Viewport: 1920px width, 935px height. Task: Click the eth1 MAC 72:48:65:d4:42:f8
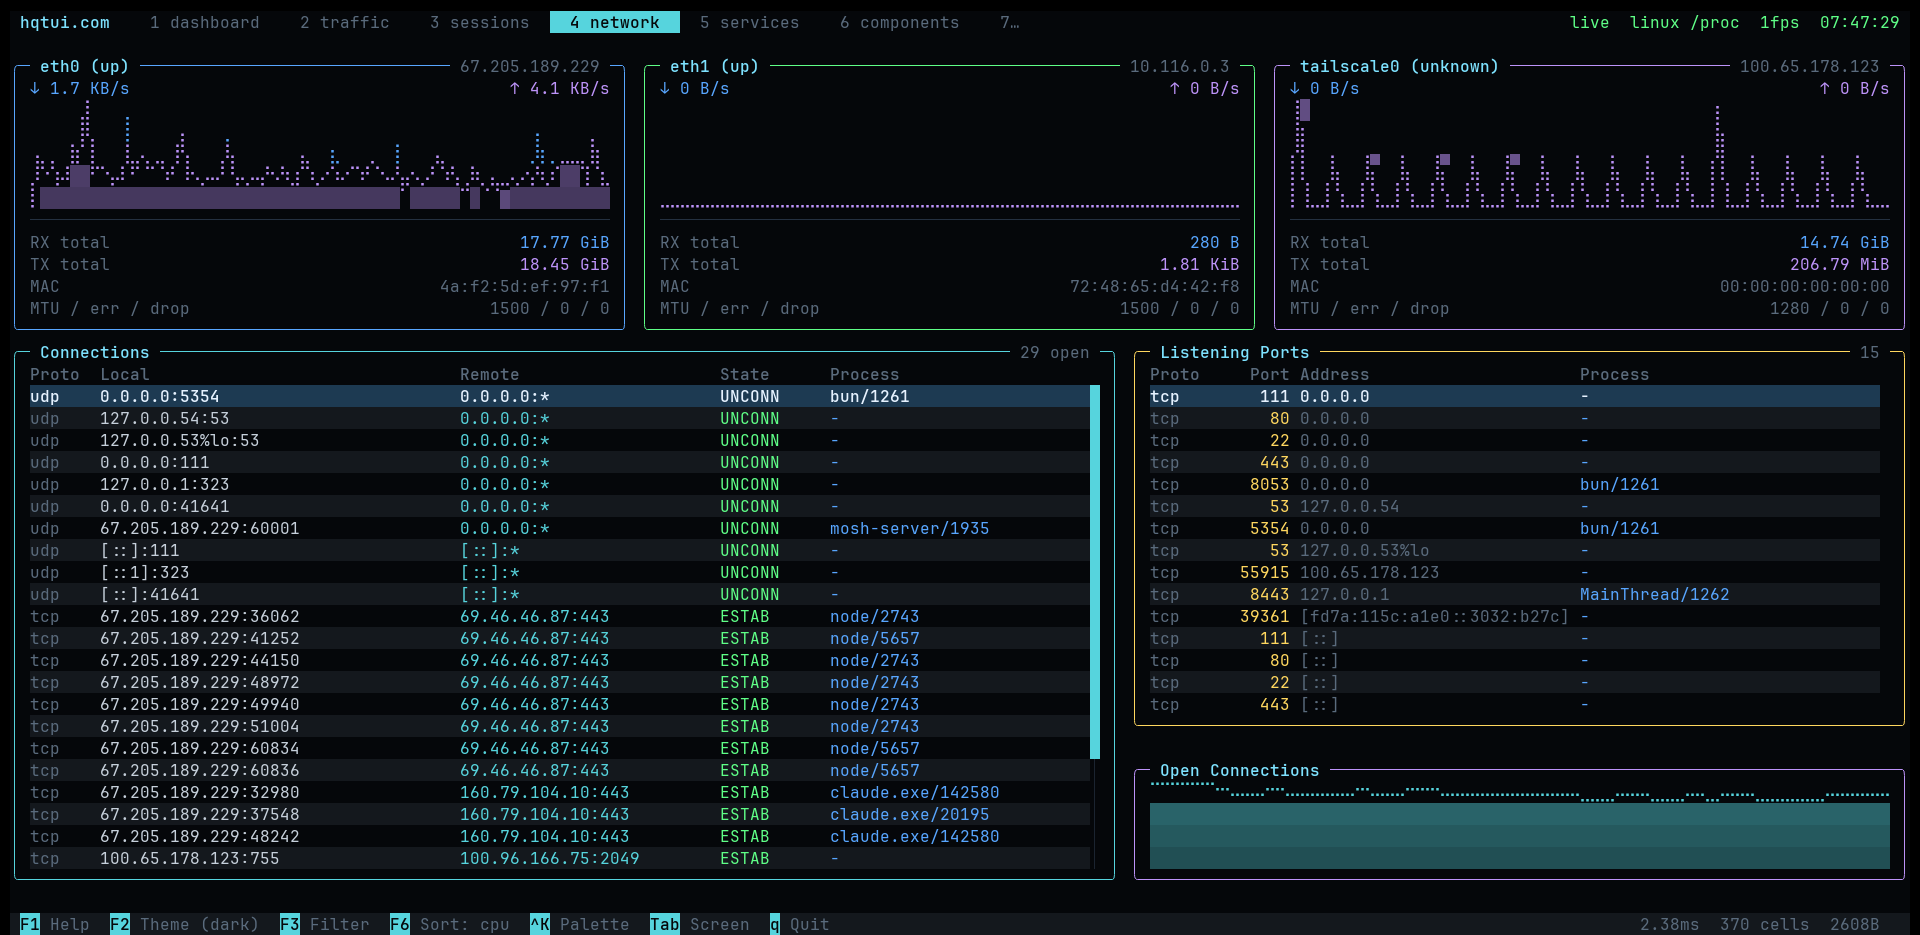(x=1155, y=286)
